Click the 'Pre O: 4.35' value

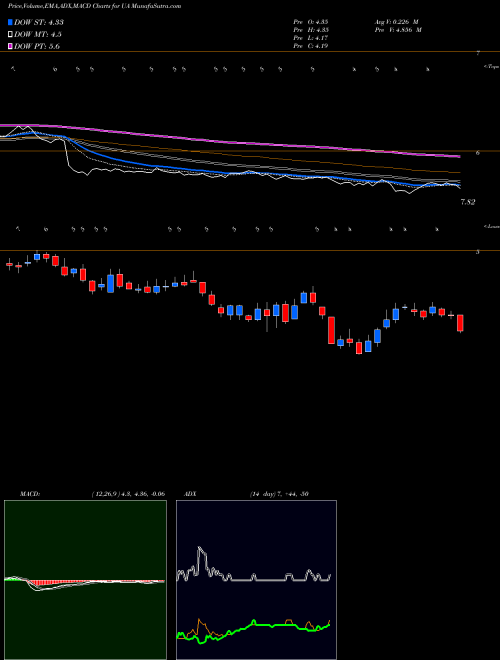[x=311, y=22]
